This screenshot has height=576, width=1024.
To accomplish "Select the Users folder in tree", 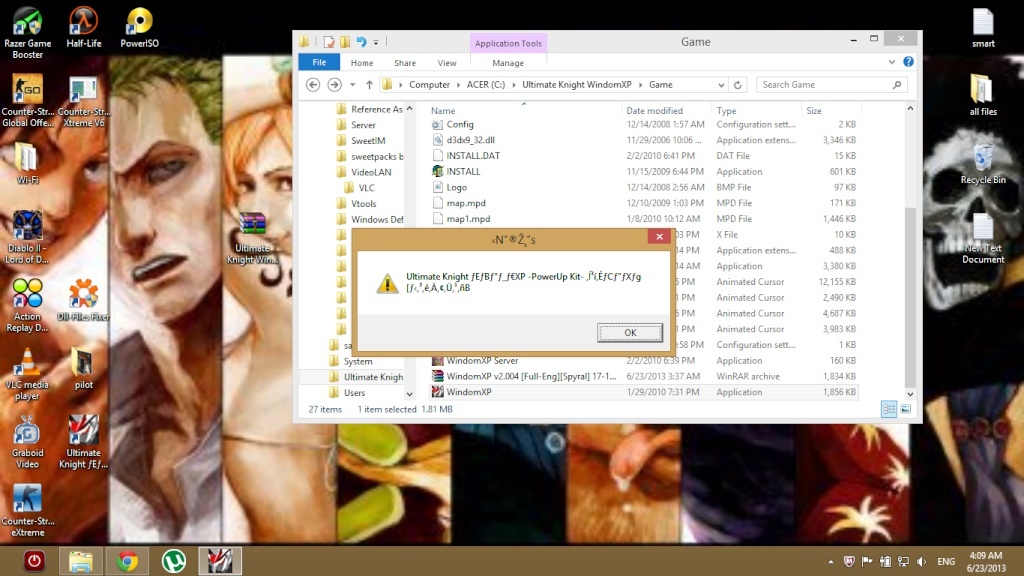I will click(x=354, y=392).
